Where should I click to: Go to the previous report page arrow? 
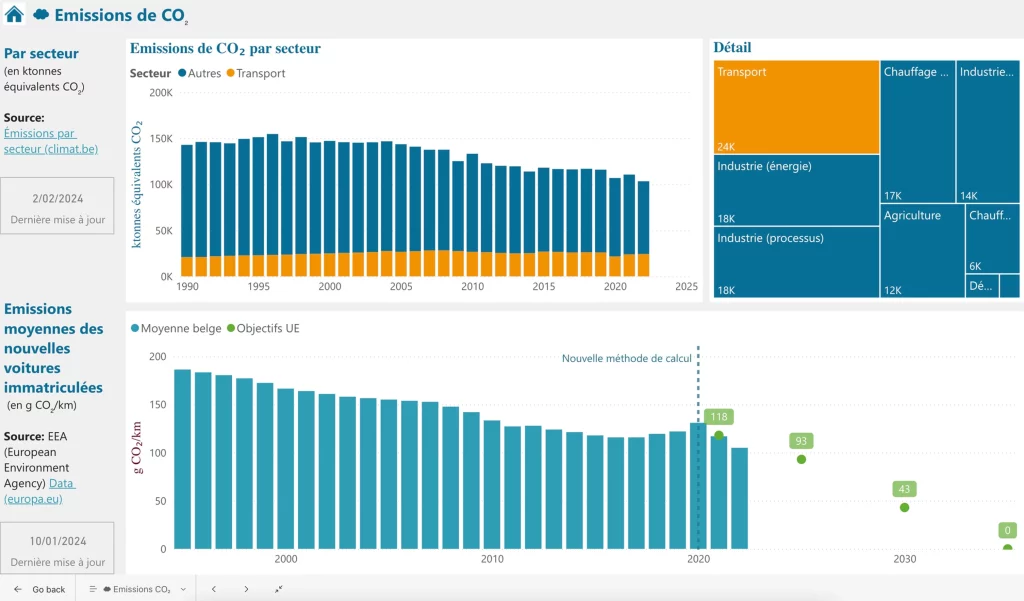pyautogui.click(x=213, y=589)
